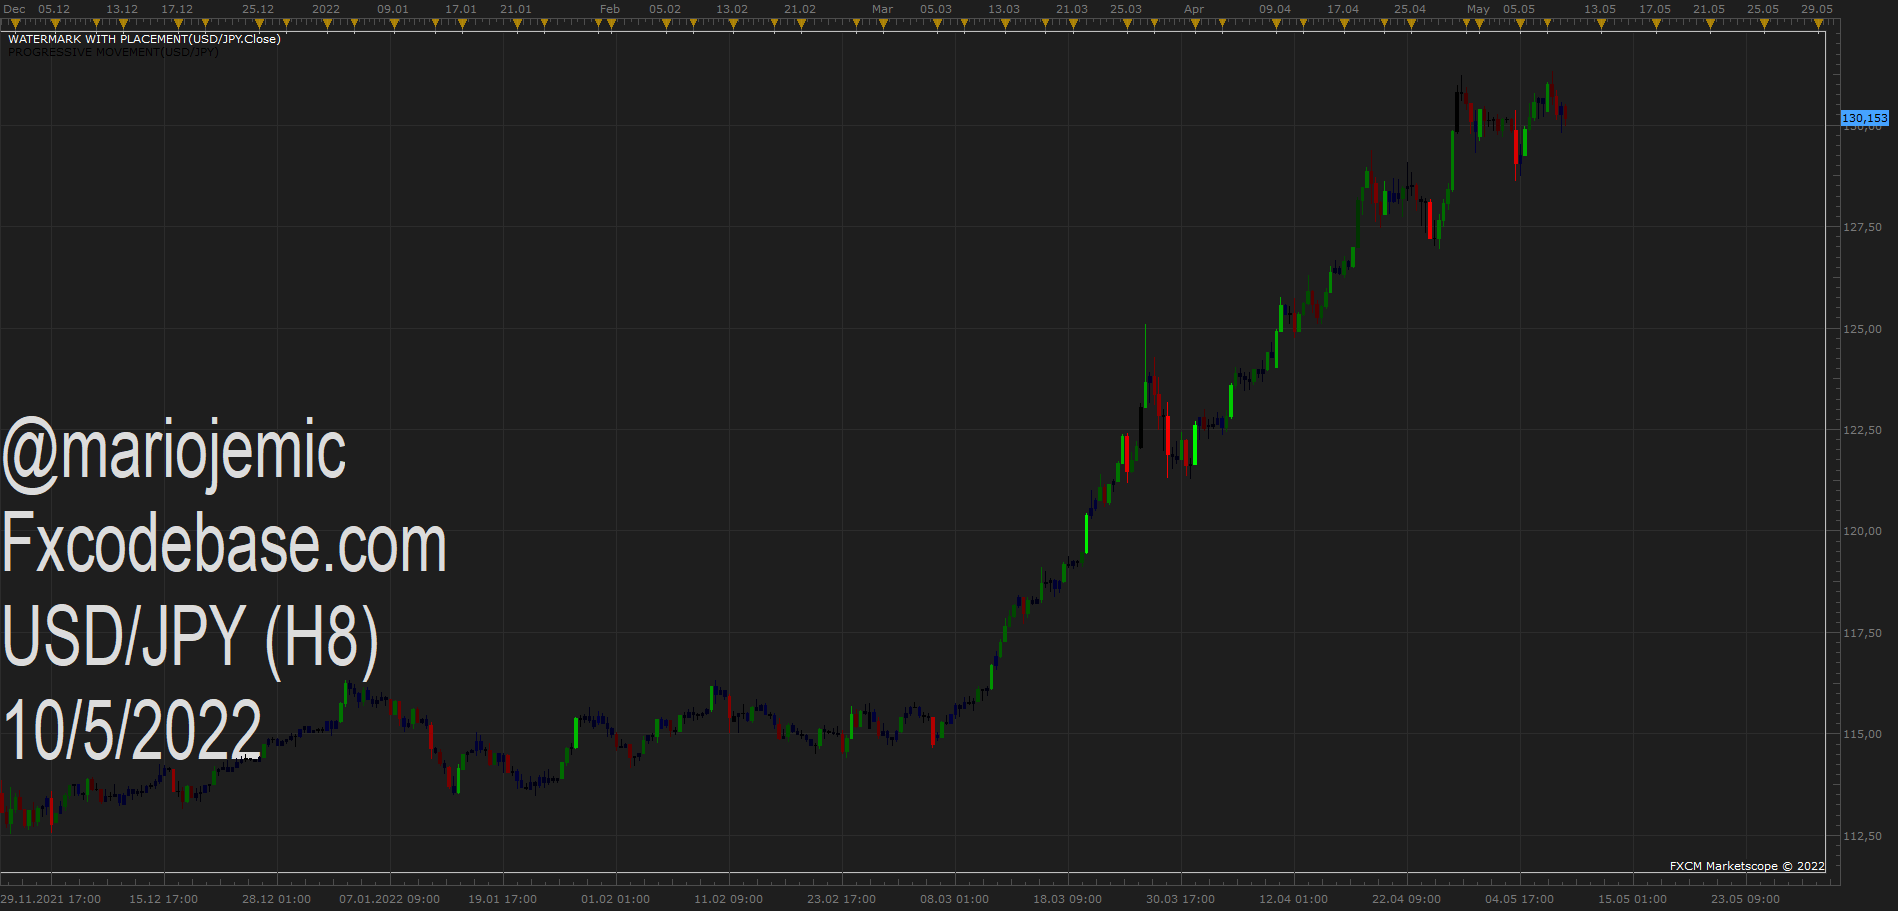Click the yellow marker below the Apr label
Screen dimensions: 1898x911
click(x=1195, y=23)
